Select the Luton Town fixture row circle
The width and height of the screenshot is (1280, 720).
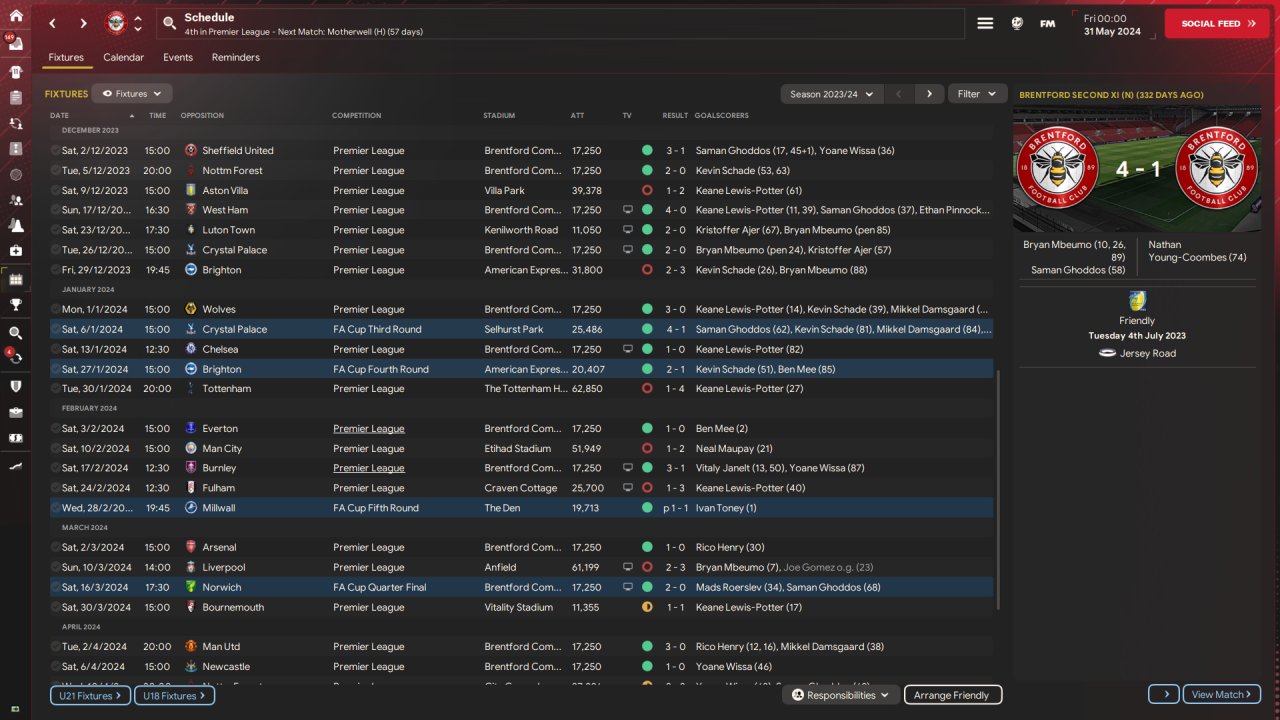pos(56,230)
